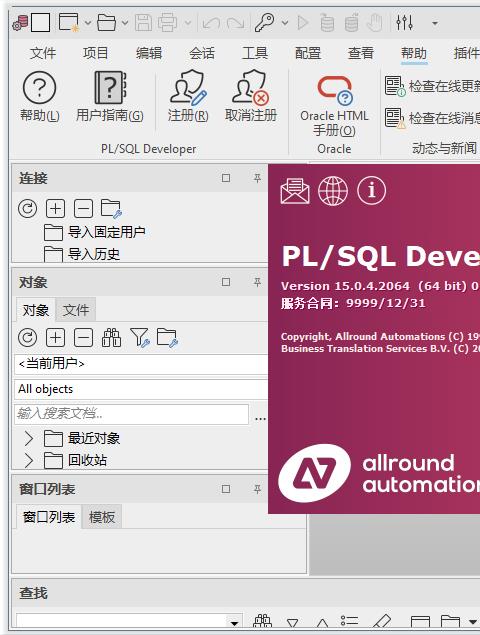
Task: Click the highlighter marker icon in Find bar
Action: click(x=381, y=621)
